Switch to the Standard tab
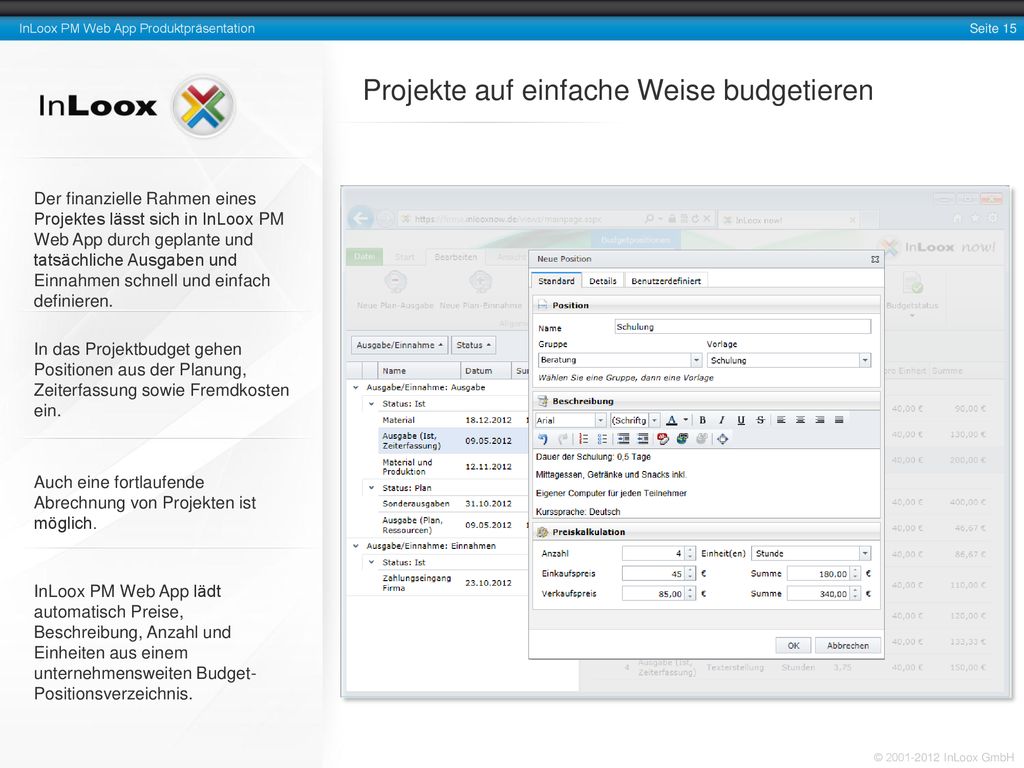 coord(556,281)
